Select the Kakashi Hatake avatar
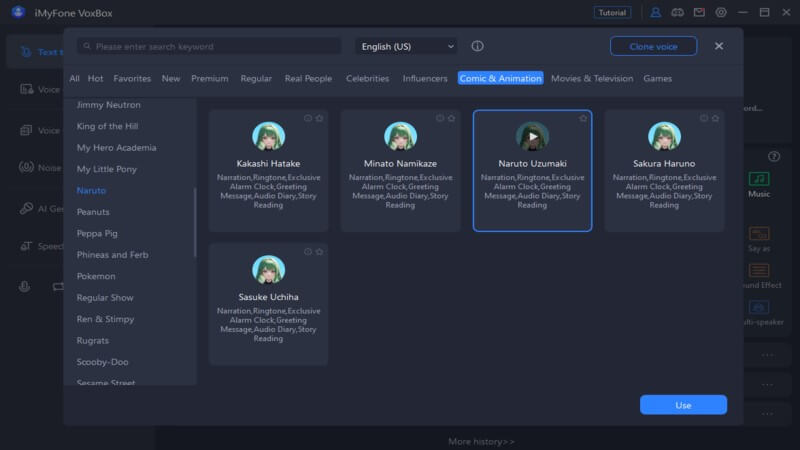Screen dimensions: 800x450 coord(268,136)
